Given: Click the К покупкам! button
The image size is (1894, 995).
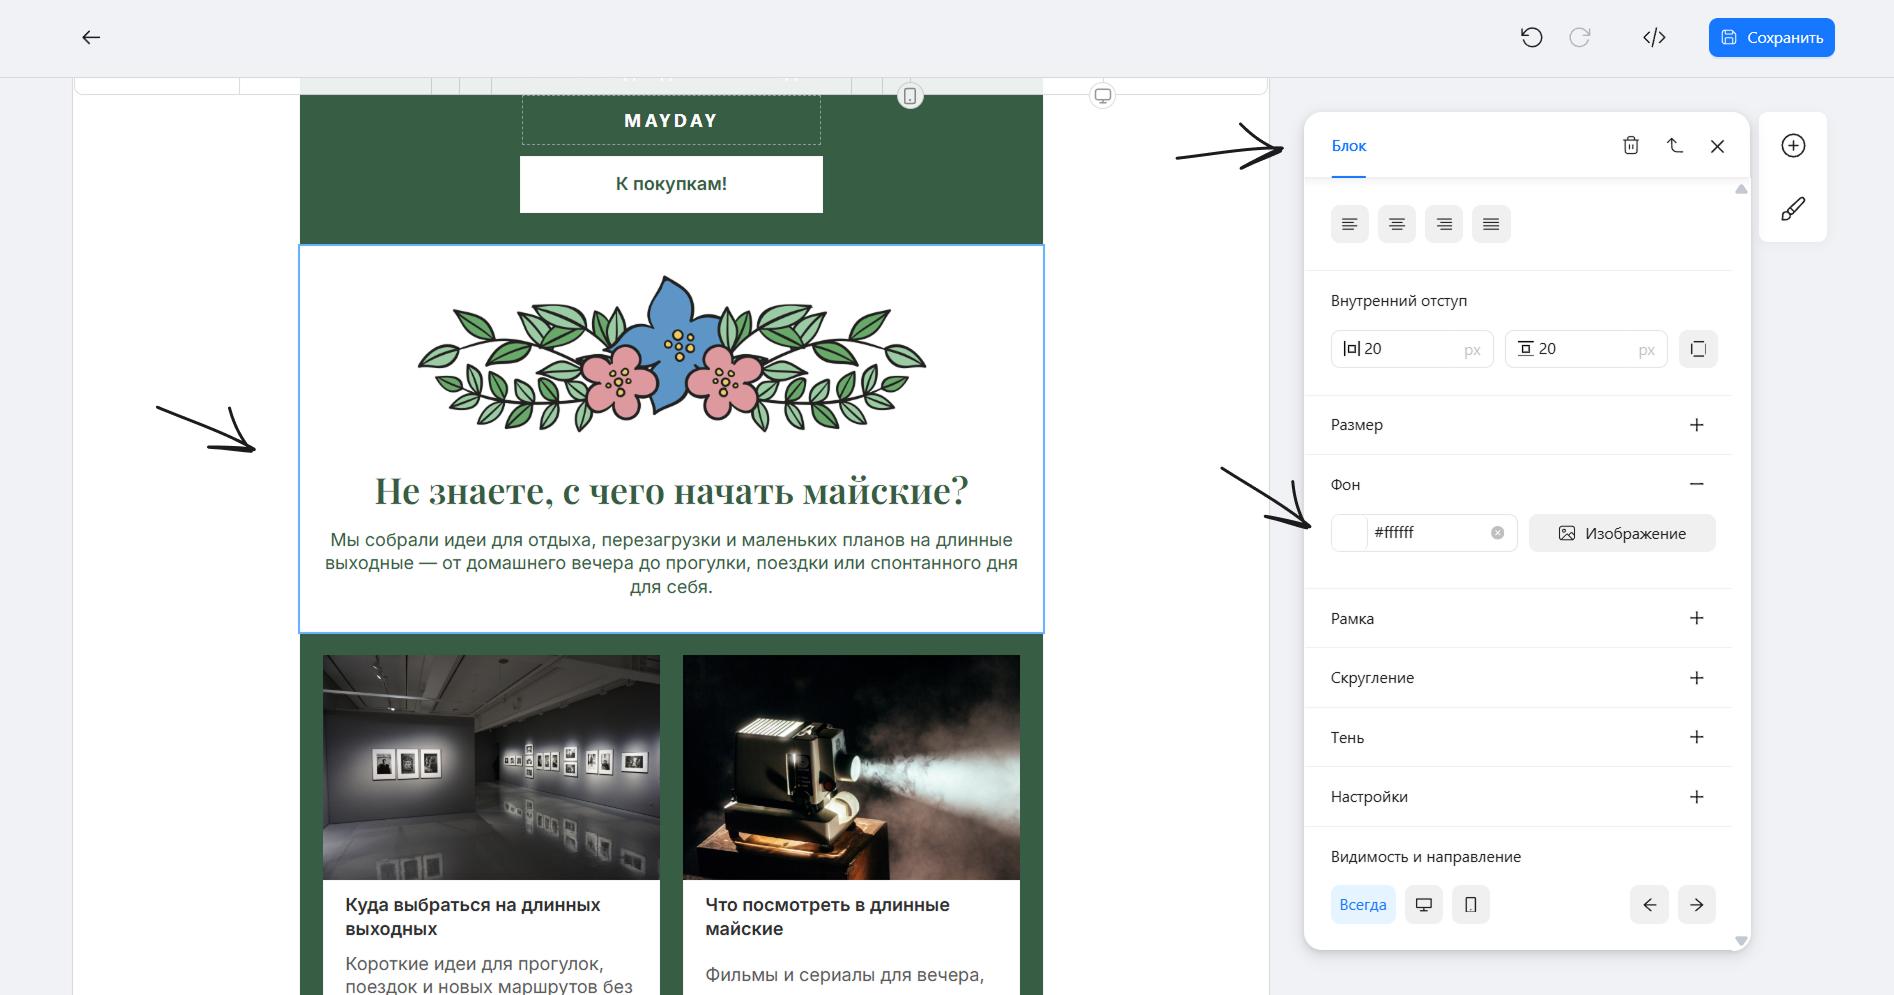Looking at the screenshot, I should (x=671, y=184).
